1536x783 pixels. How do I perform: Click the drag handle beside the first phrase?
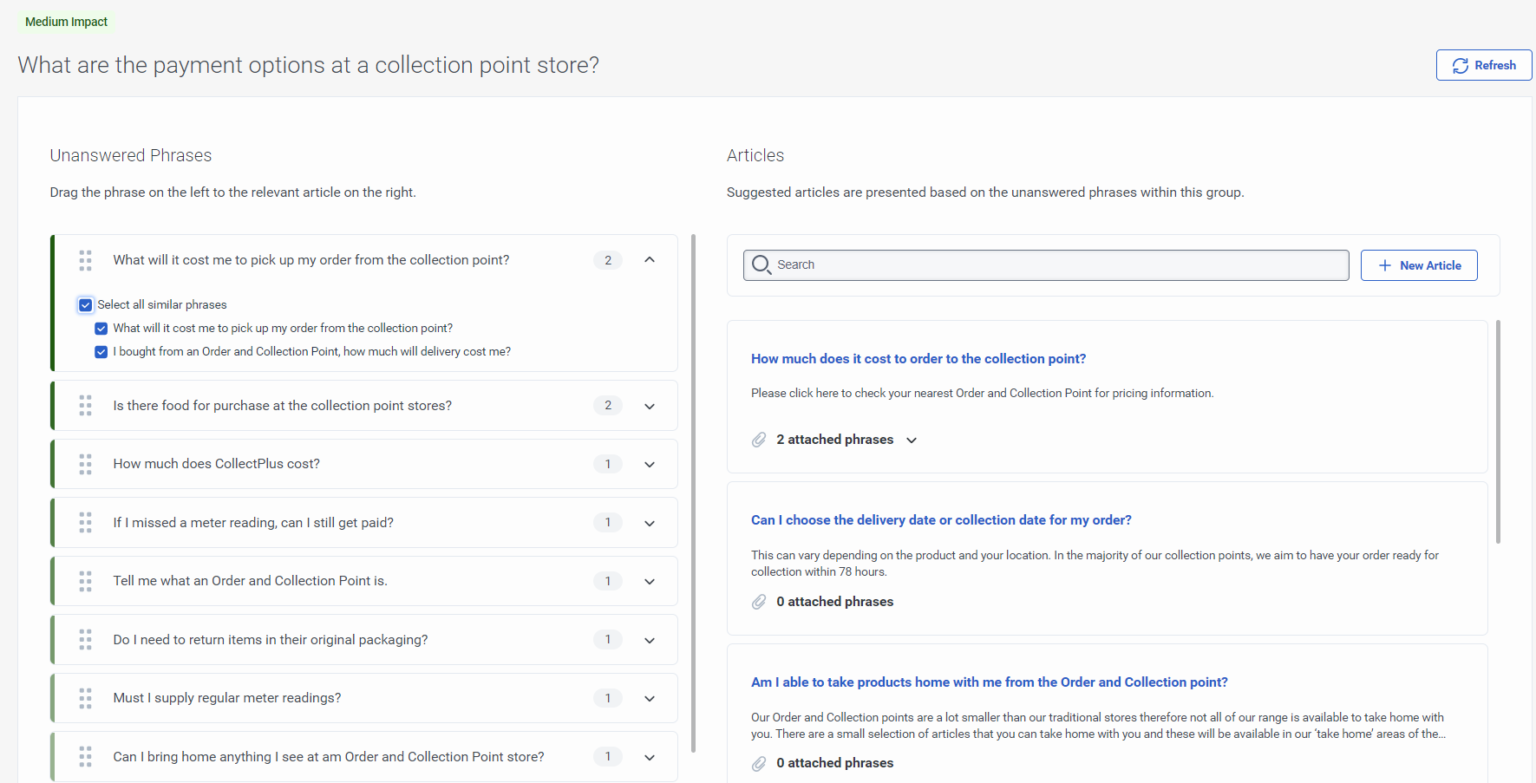[x=85, y=260]
